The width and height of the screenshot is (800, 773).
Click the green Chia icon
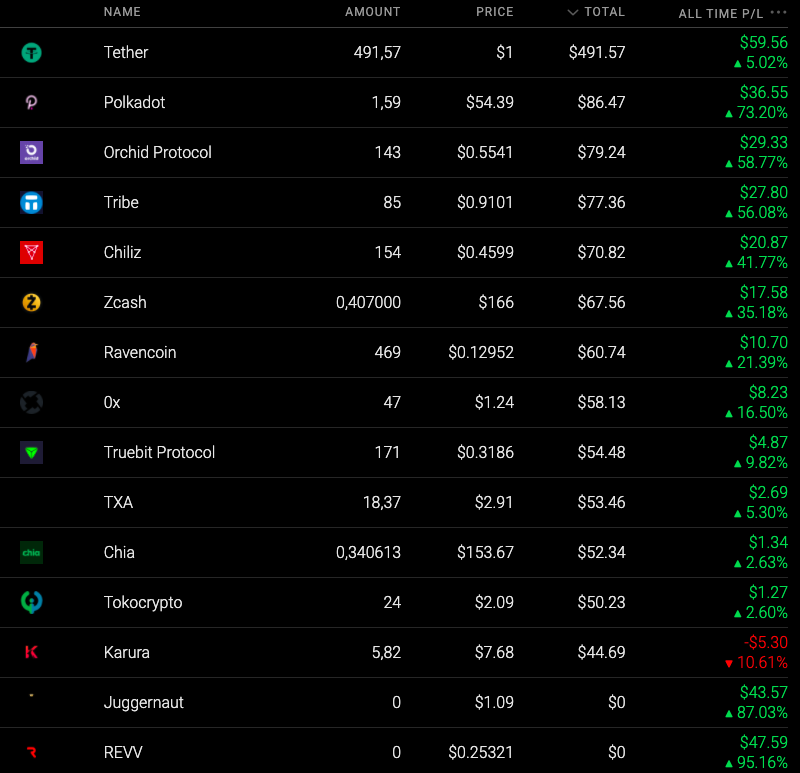31,553
